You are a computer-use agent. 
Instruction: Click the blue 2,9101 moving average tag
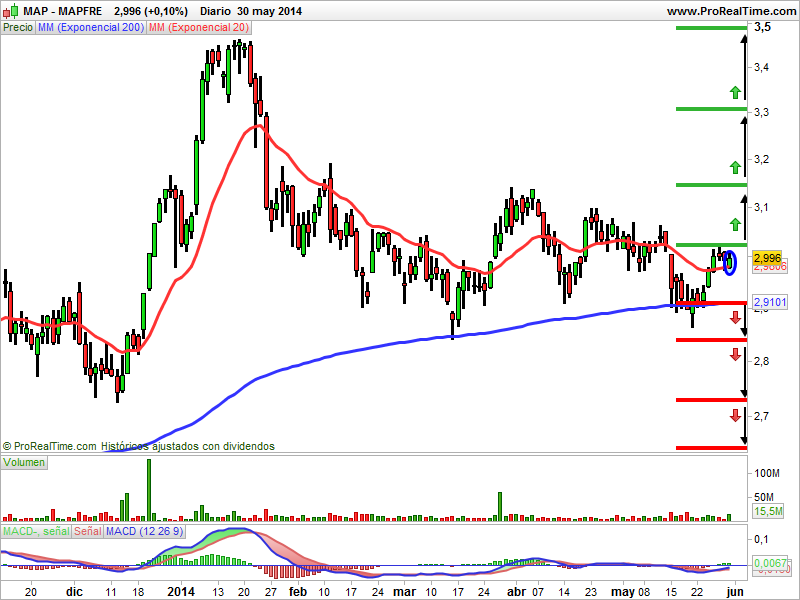click(770, 302)
